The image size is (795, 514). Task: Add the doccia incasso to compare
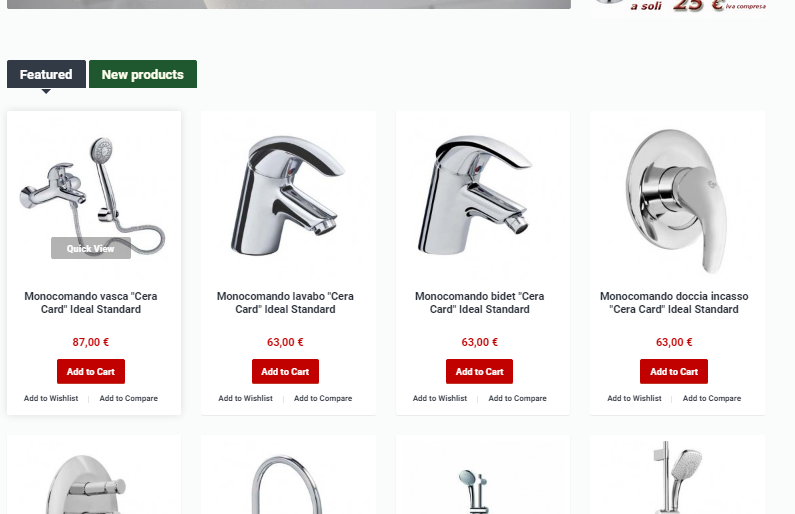712,398
